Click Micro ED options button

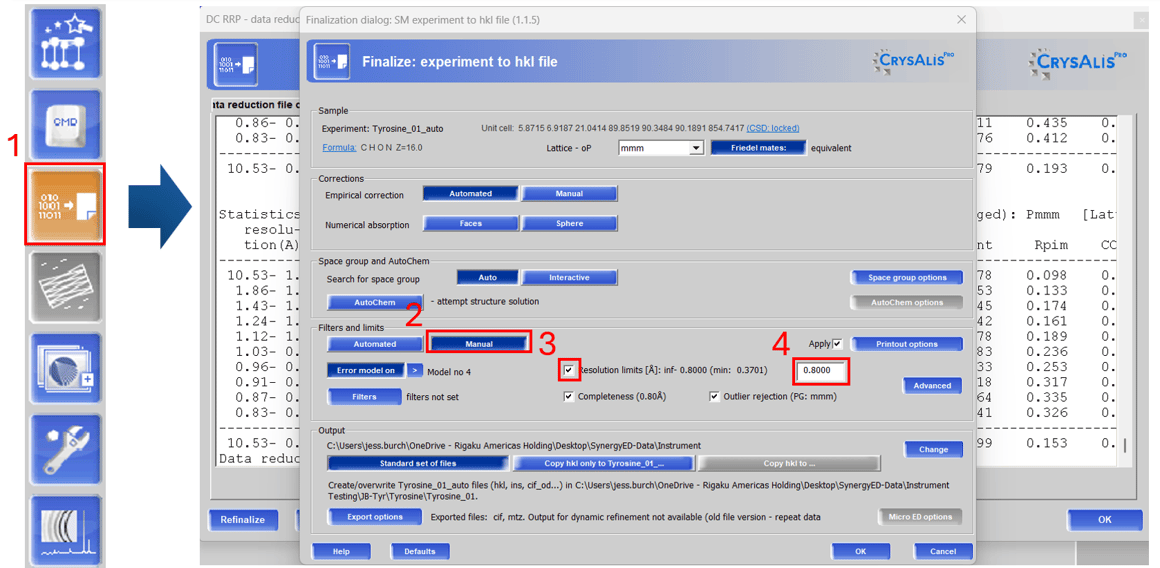click(x=921, y=517)
